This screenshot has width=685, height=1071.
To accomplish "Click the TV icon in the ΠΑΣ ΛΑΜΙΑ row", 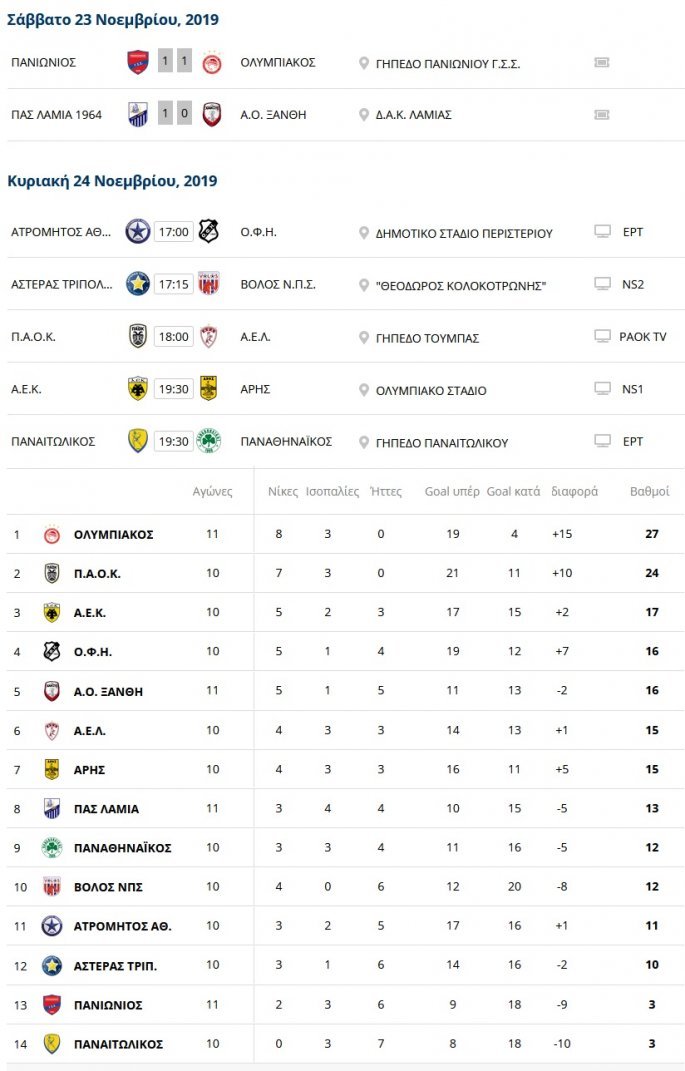I will coord(601,114).
